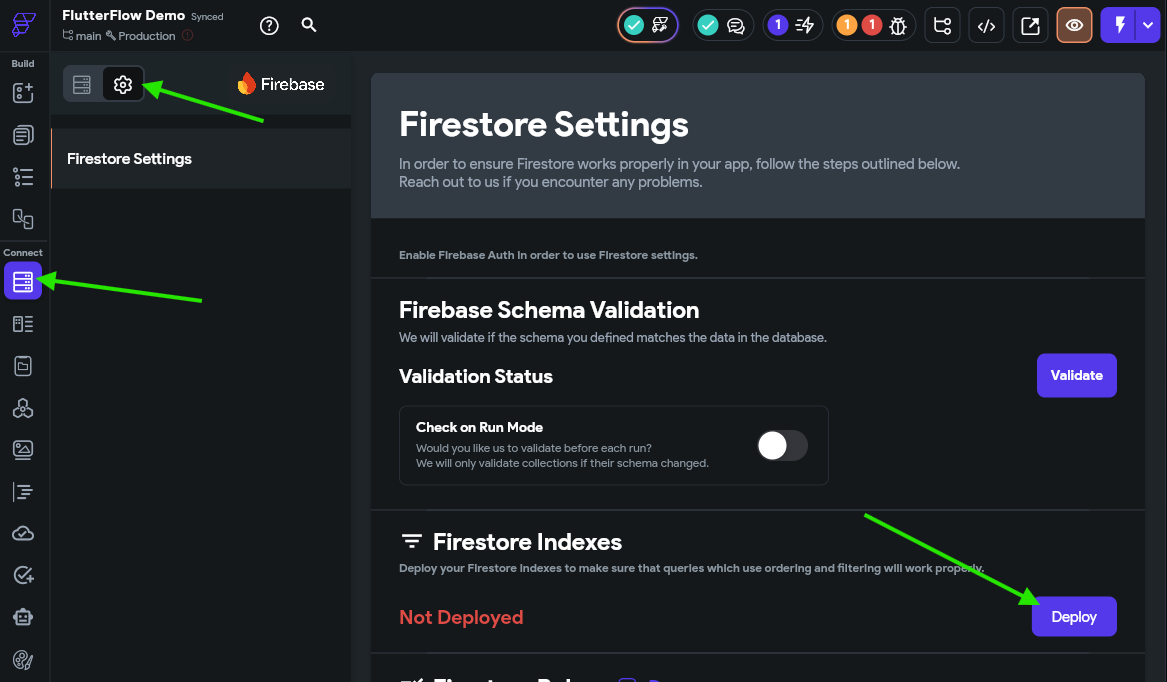Image resolution: width=1167 pixels, height=682 pixels.
Task: Click the Deploy button for Firestore Indexes
Action: pyautogui.click(x=1073, y=616)
